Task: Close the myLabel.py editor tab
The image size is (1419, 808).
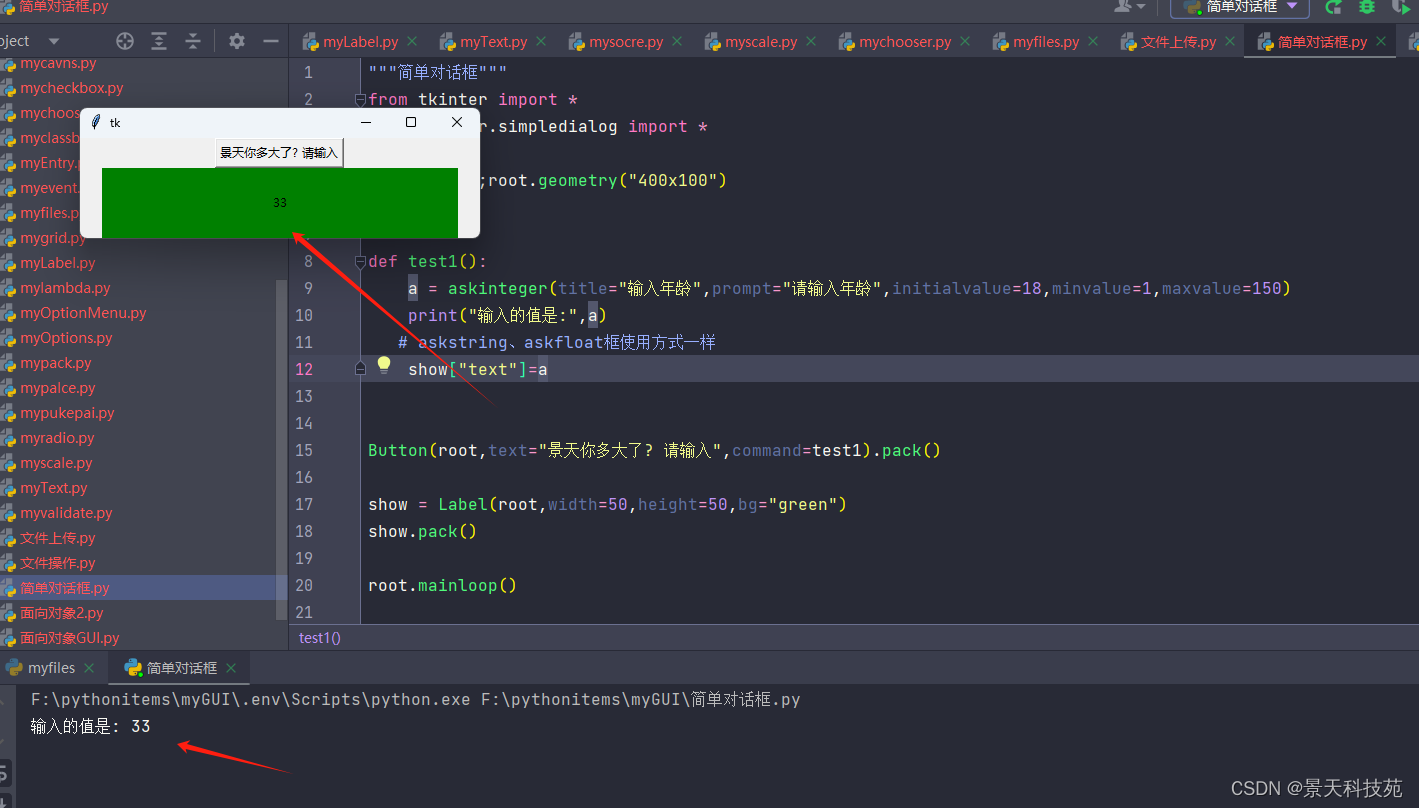Action: coord(414,42)
